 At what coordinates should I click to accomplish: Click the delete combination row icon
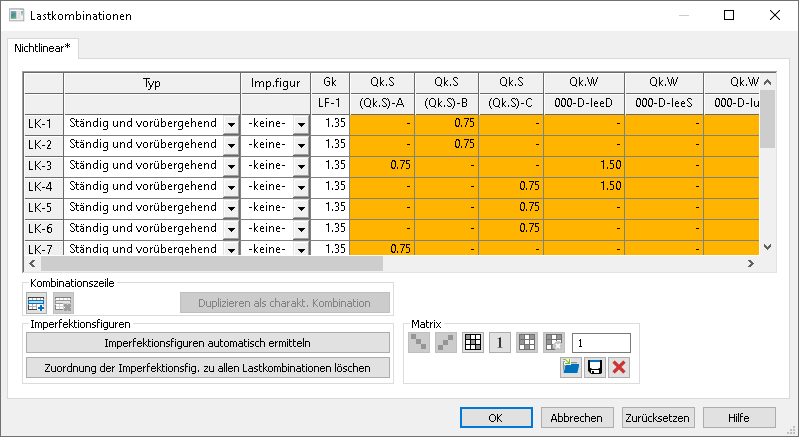(x=62, y=303)
